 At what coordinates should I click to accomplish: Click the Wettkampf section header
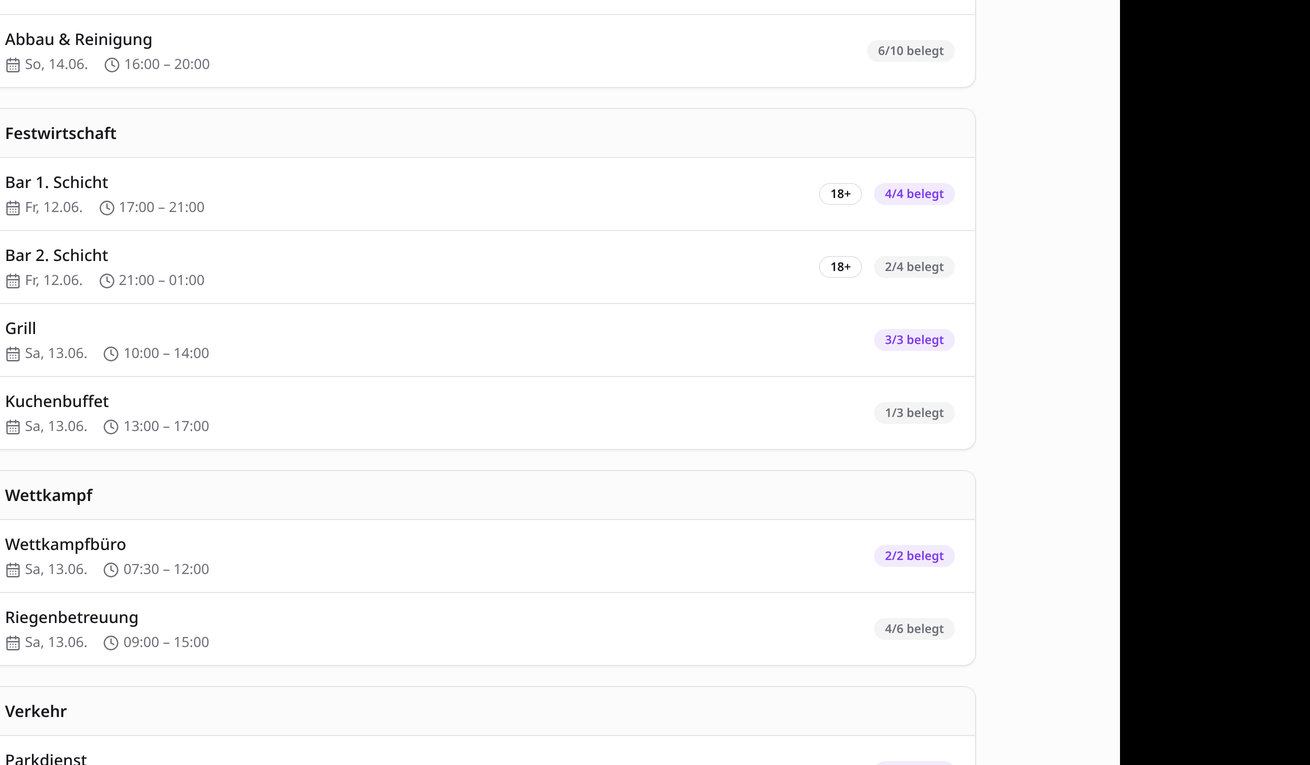point(49,495)
